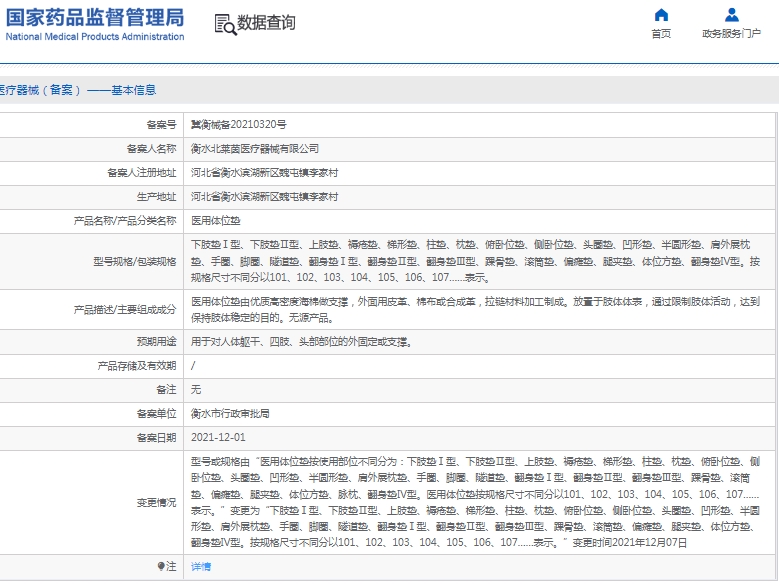Click the 注 marker icon in last row

tap(160, 566)
